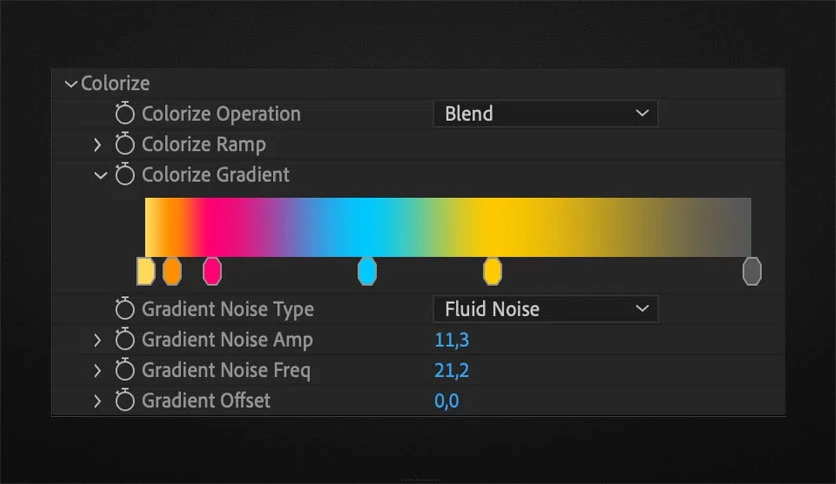Select the Gradient Noise Freq label
Screen dimensions: 836x484
click(226, 370)
